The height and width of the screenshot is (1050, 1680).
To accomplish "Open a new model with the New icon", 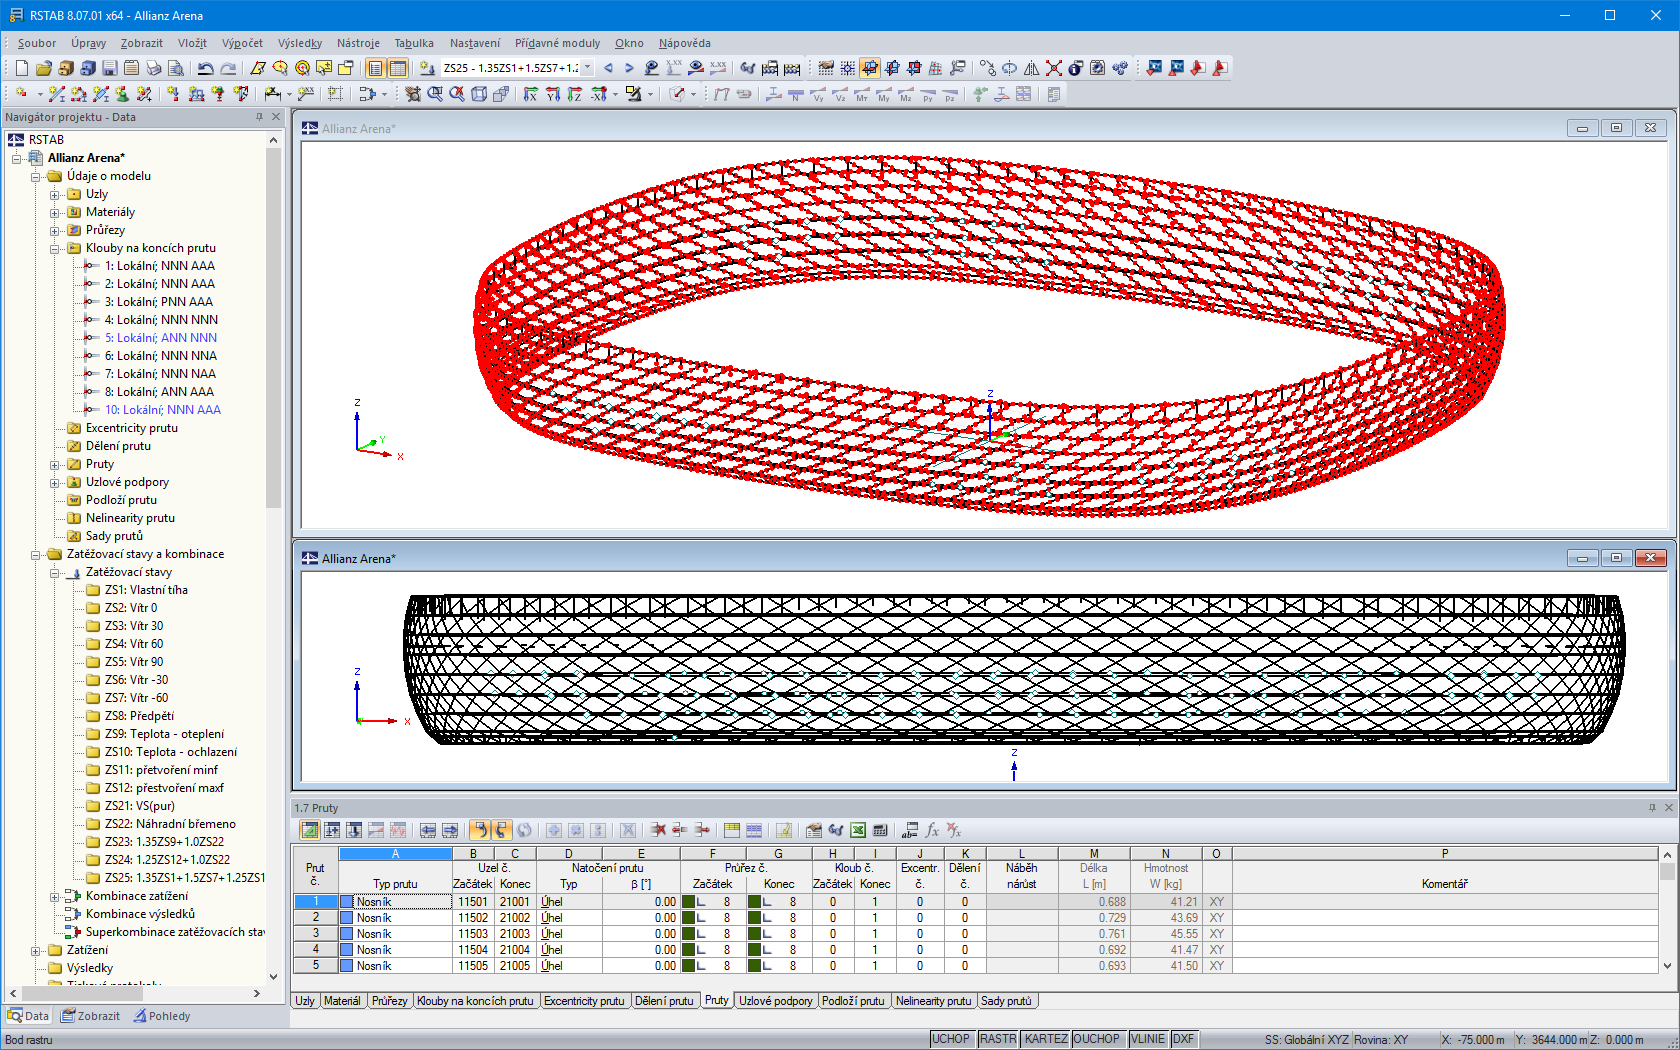I will [x=22, y=68].
